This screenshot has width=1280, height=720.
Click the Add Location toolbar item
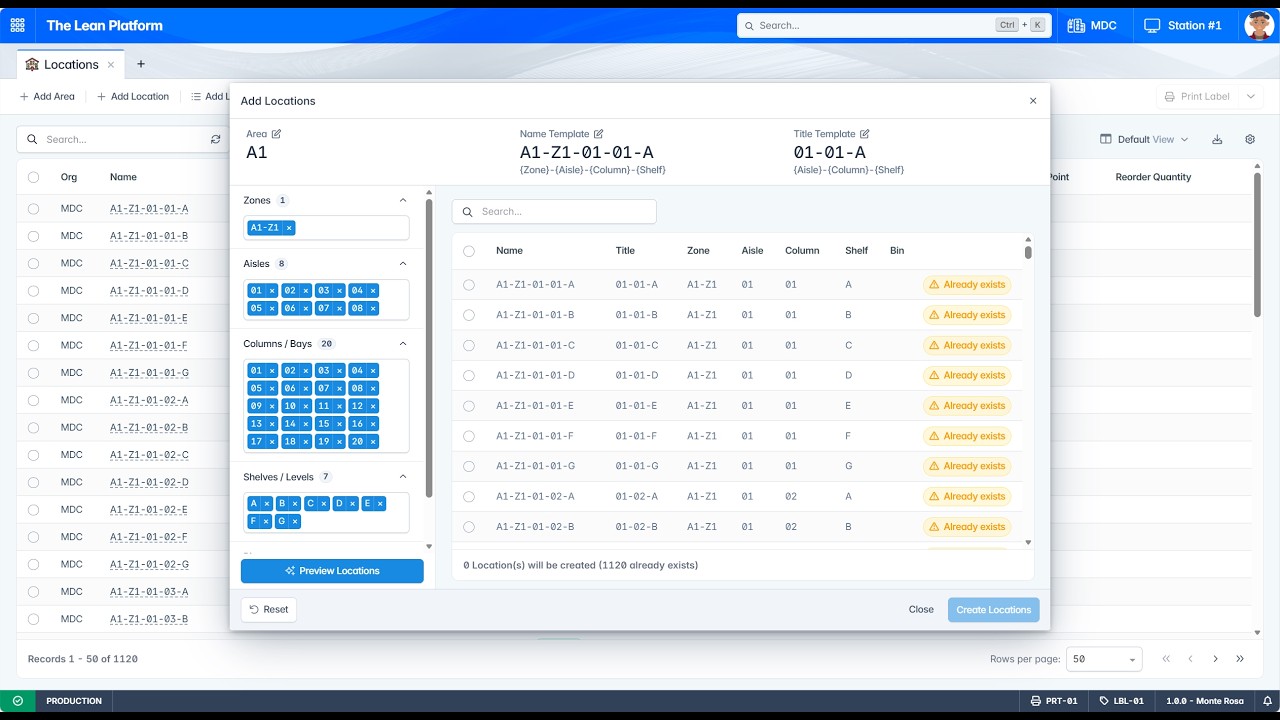133,97
